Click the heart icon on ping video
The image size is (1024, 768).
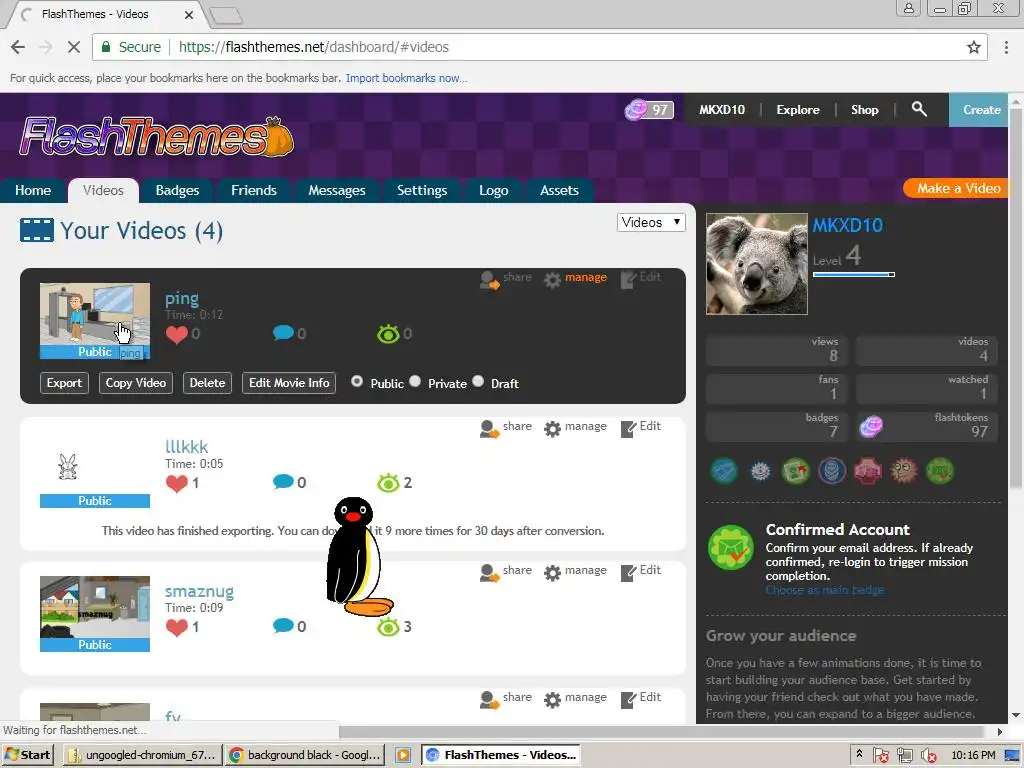point(176,334)
